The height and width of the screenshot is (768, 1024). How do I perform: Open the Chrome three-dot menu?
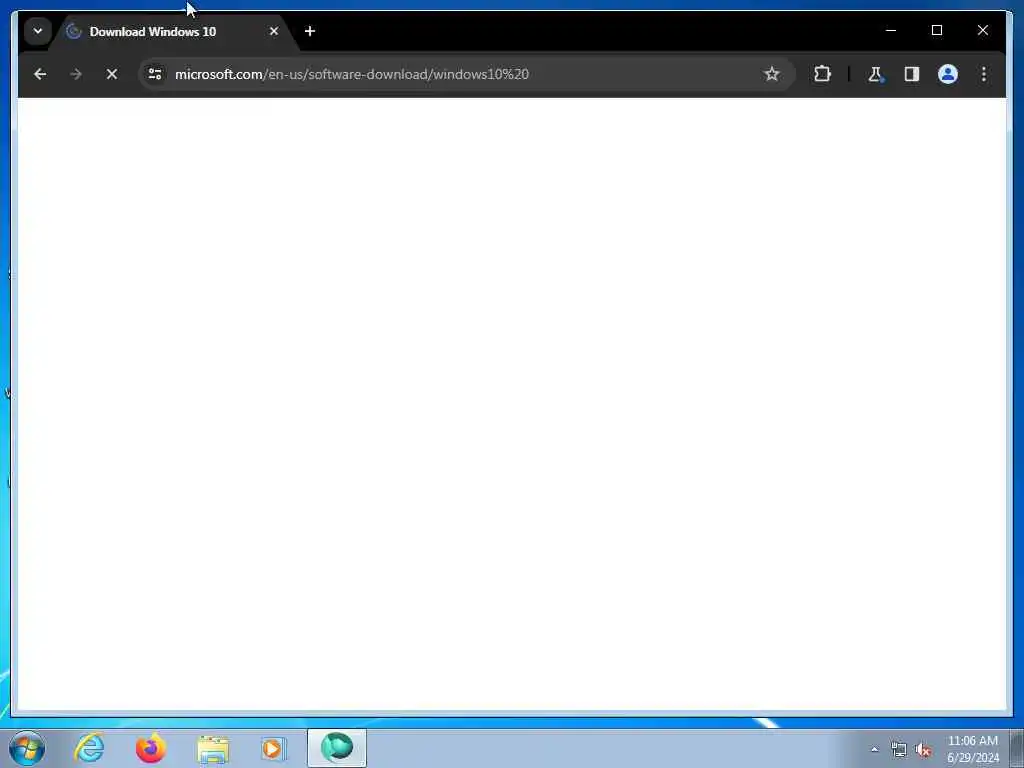tap(984, 74)
